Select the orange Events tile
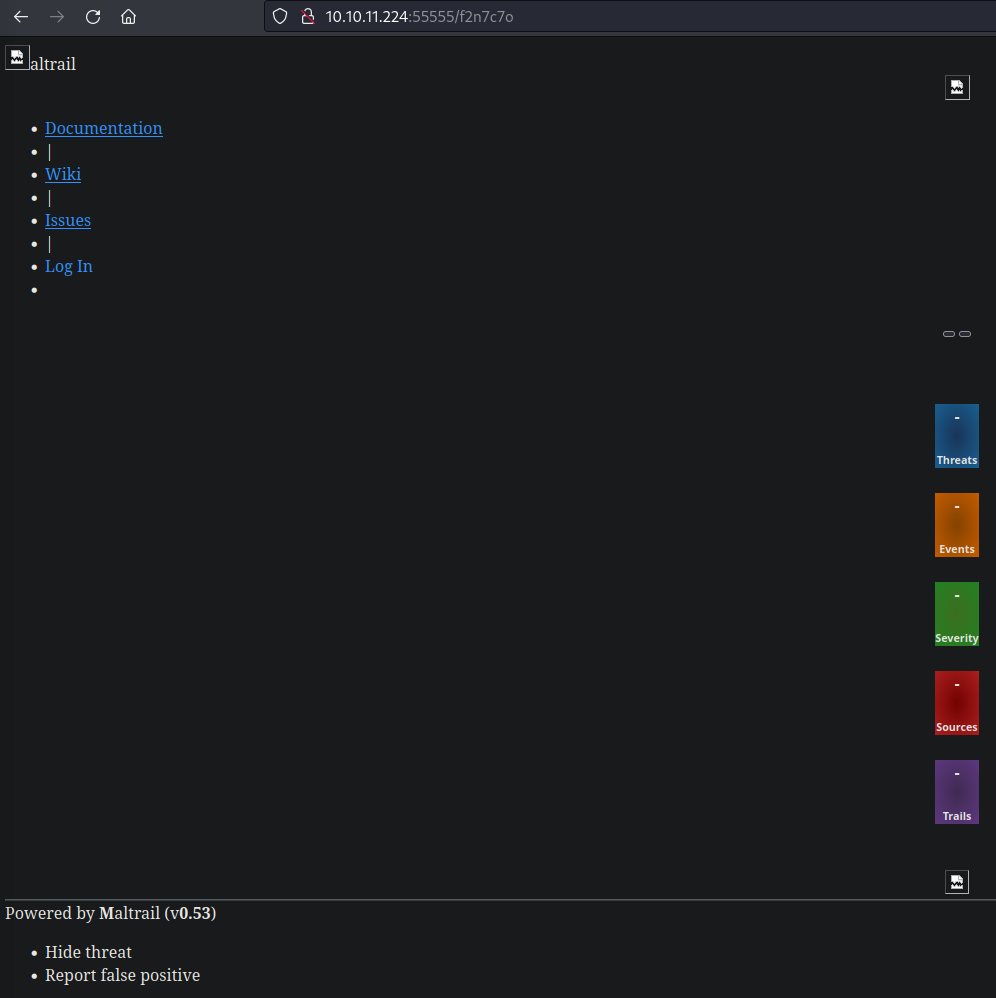 (x=956, y=525)
